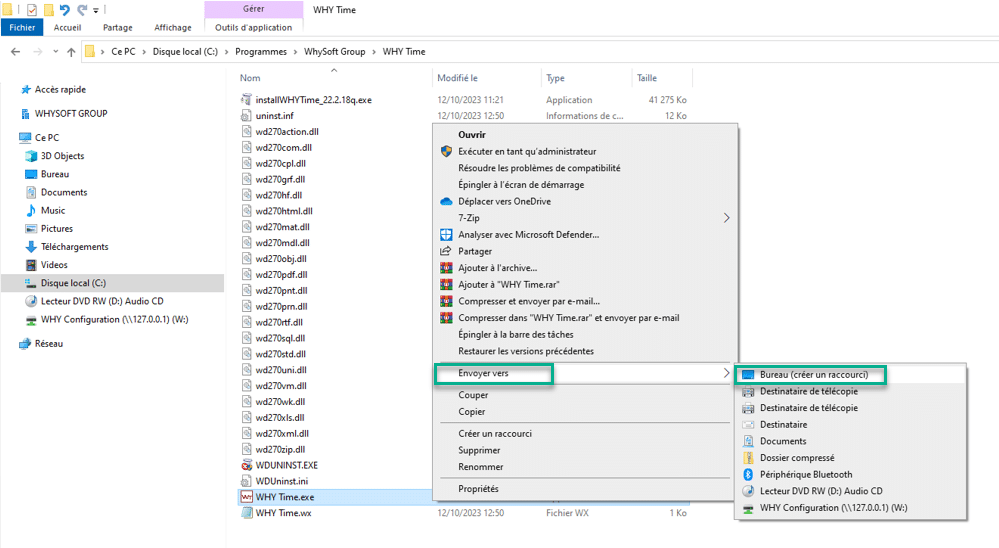Select Réseau in the navigation pane
The image size is (999, 548).
pyautogui.click(x=49, y=343)
